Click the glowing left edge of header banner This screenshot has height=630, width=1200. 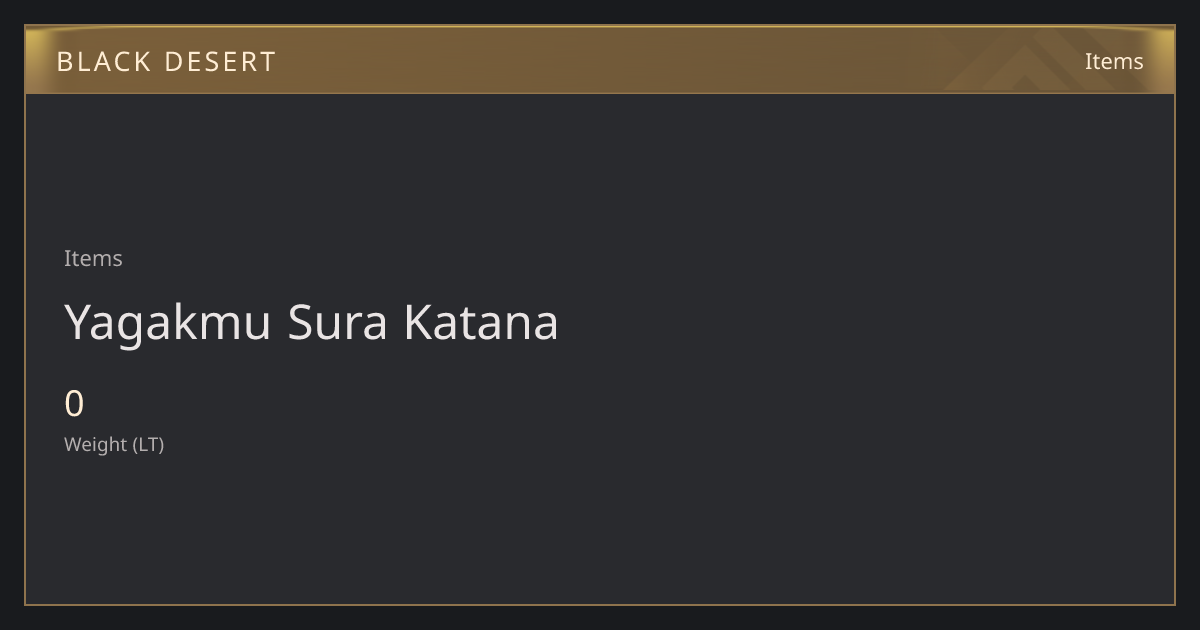[34, 60]
